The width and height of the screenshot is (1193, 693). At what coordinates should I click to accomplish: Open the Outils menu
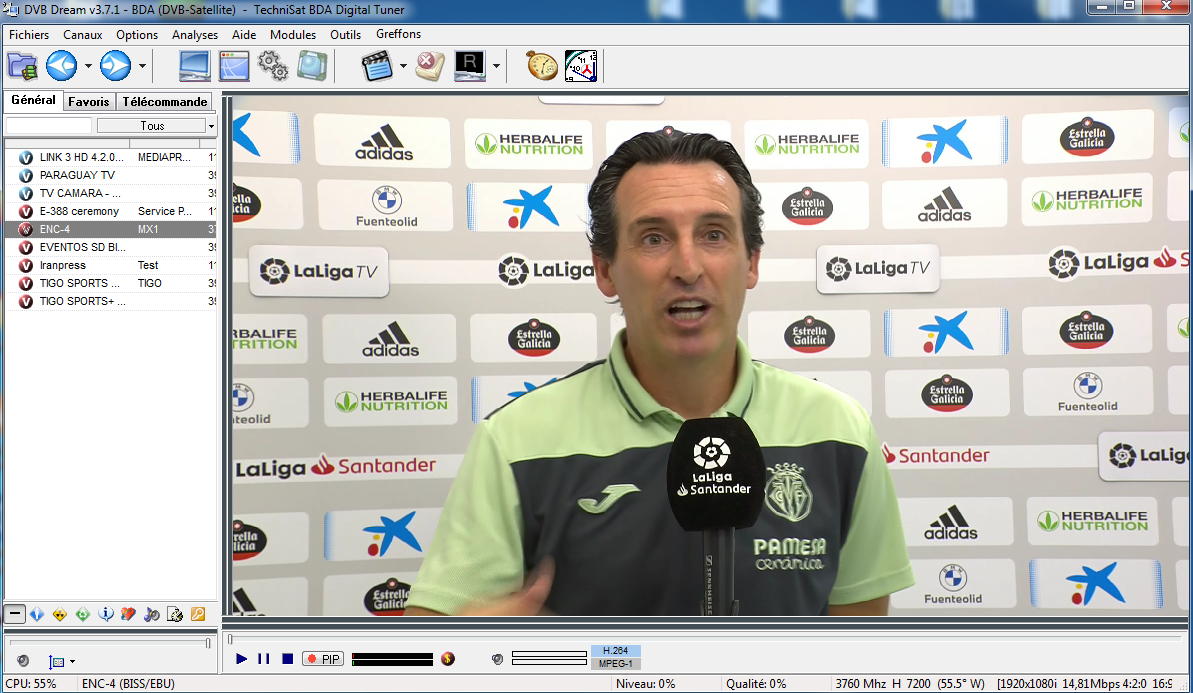pyautogui.click(x=345, y=34)
